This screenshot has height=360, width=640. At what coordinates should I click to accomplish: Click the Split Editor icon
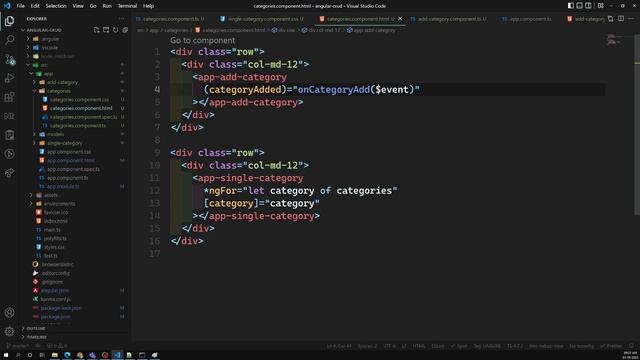(x=621, y=19)
